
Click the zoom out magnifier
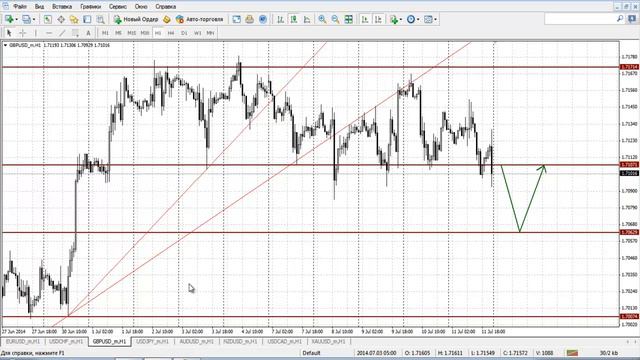point(335,19)
